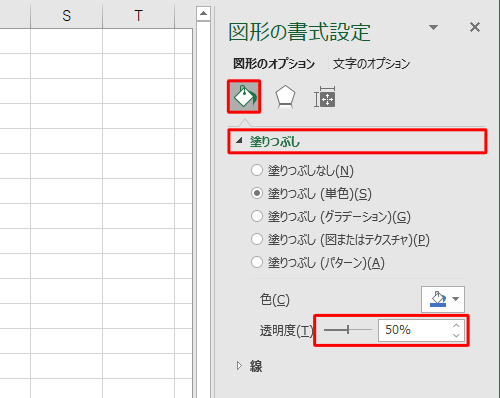Collapse the 塗りつぶし section
This screenshot has width=500, height=398.
pyautogui.click(x=357, y=141)
